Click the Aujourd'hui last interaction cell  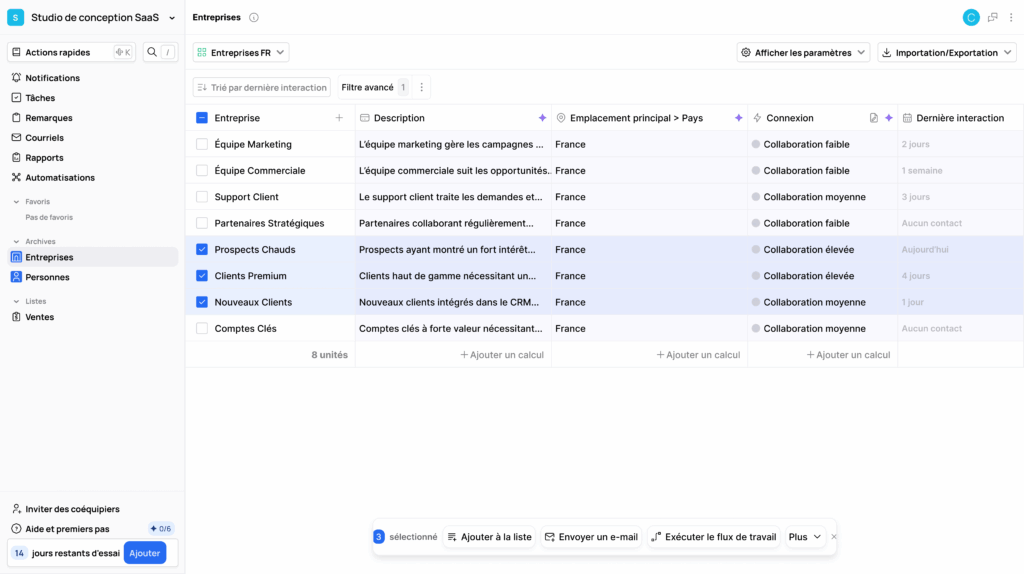click(x=960, y=249)
